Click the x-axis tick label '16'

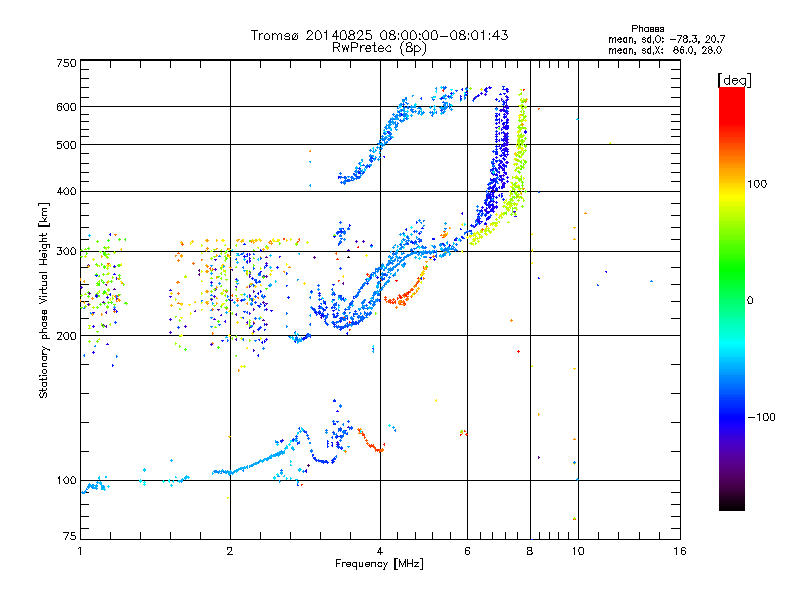point(680,551)
